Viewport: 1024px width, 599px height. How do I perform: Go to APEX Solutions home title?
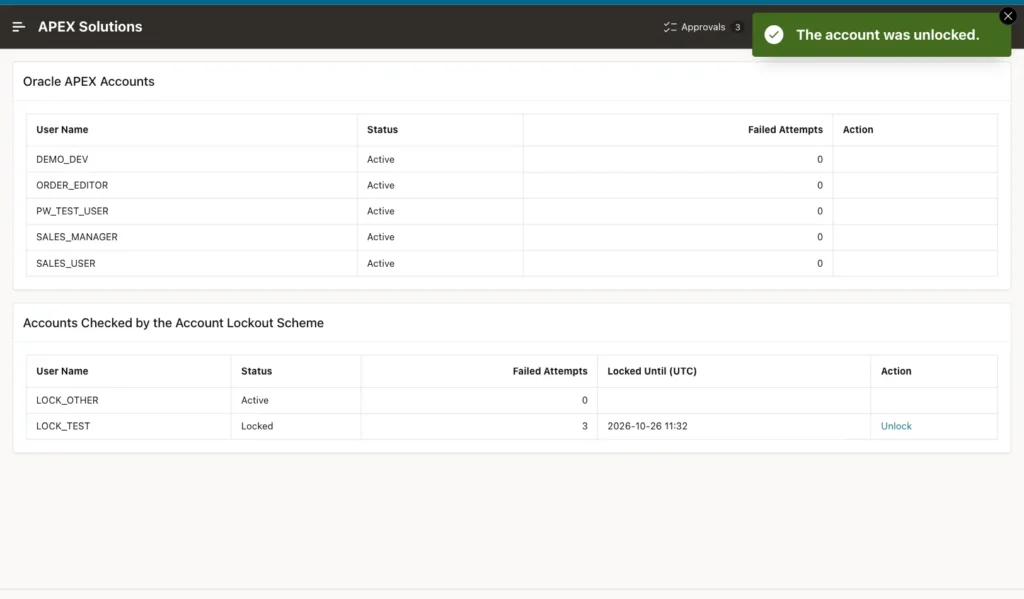coord(90,27)
